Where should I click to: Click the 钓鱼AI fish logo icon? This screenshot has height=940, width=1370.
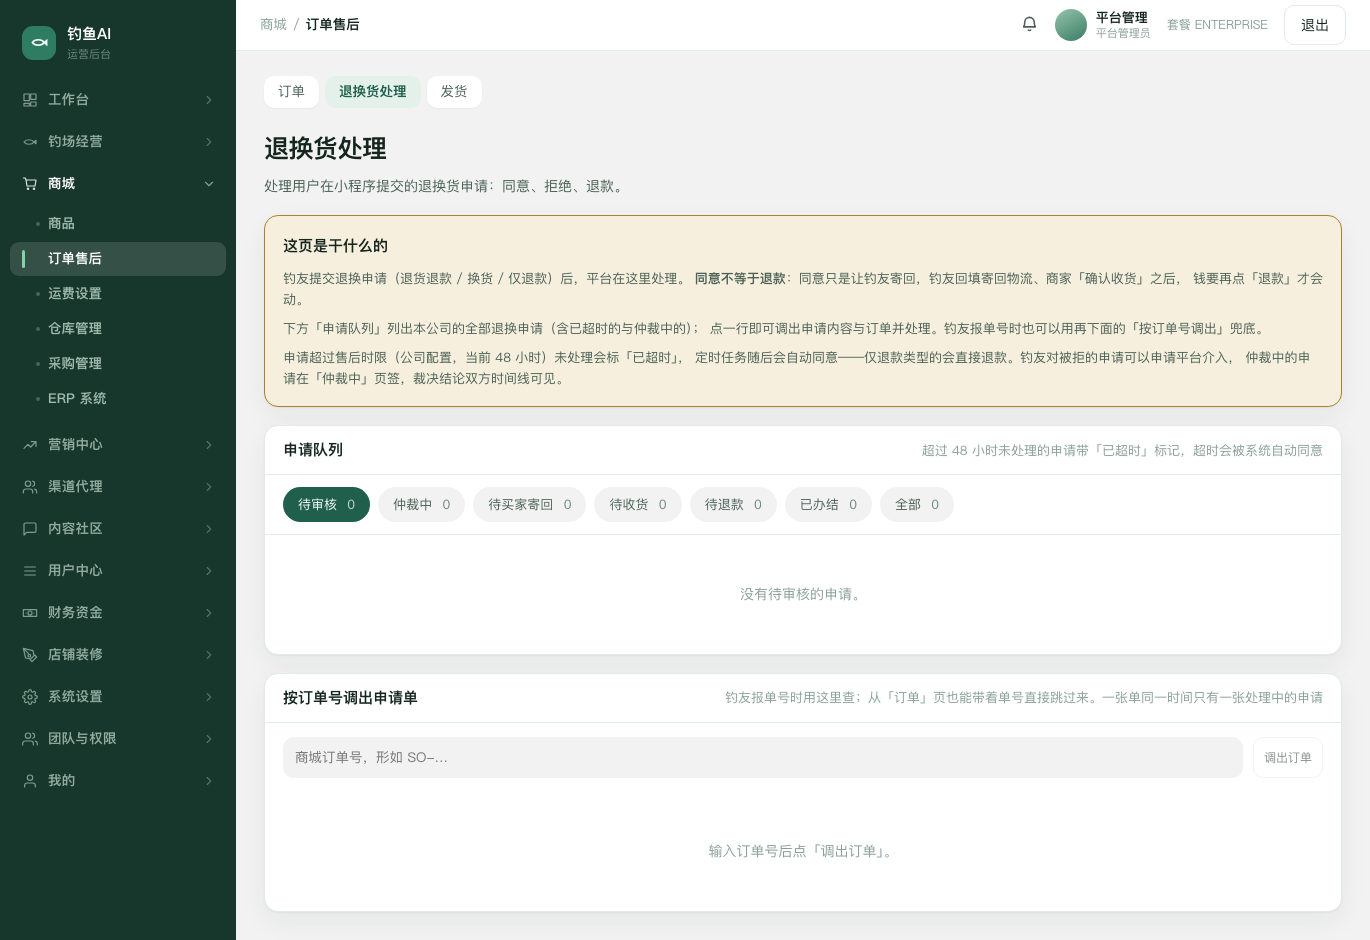tap(39, 43)
